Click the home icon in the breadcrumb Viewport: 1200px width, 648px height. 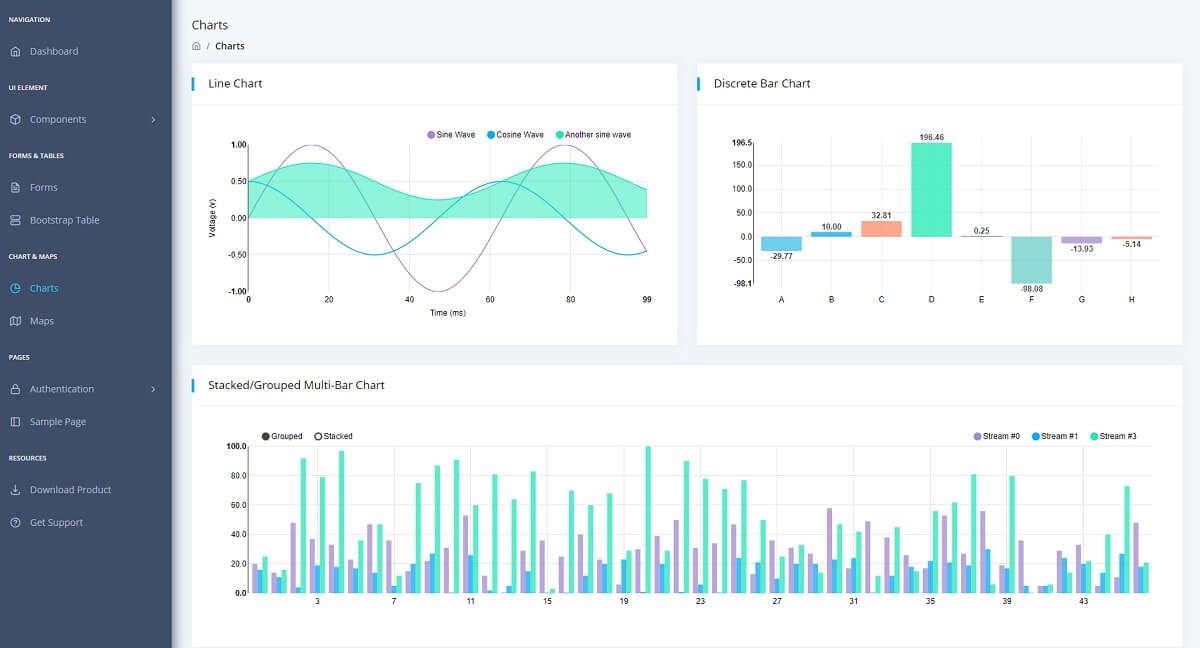pyautogui.click(x=195, y=45)
